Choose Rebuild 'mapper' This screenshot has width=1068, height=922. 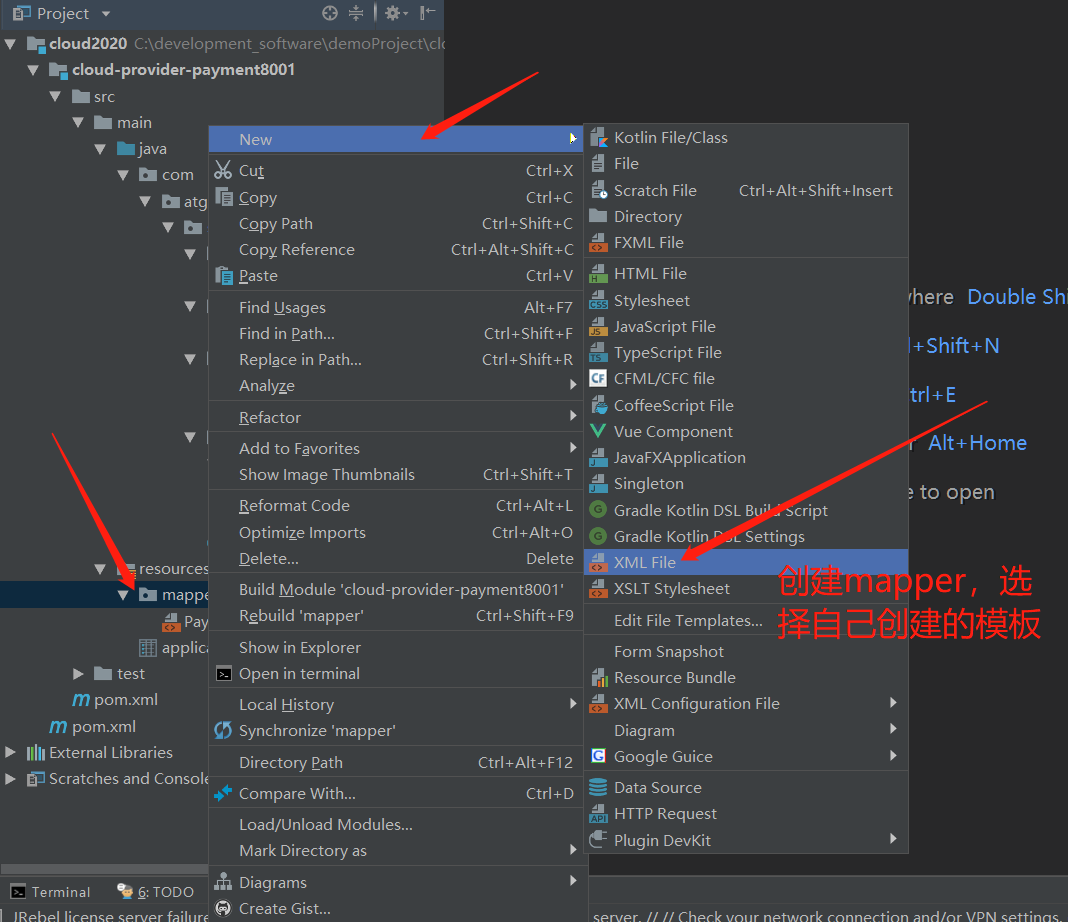(396, 616)
